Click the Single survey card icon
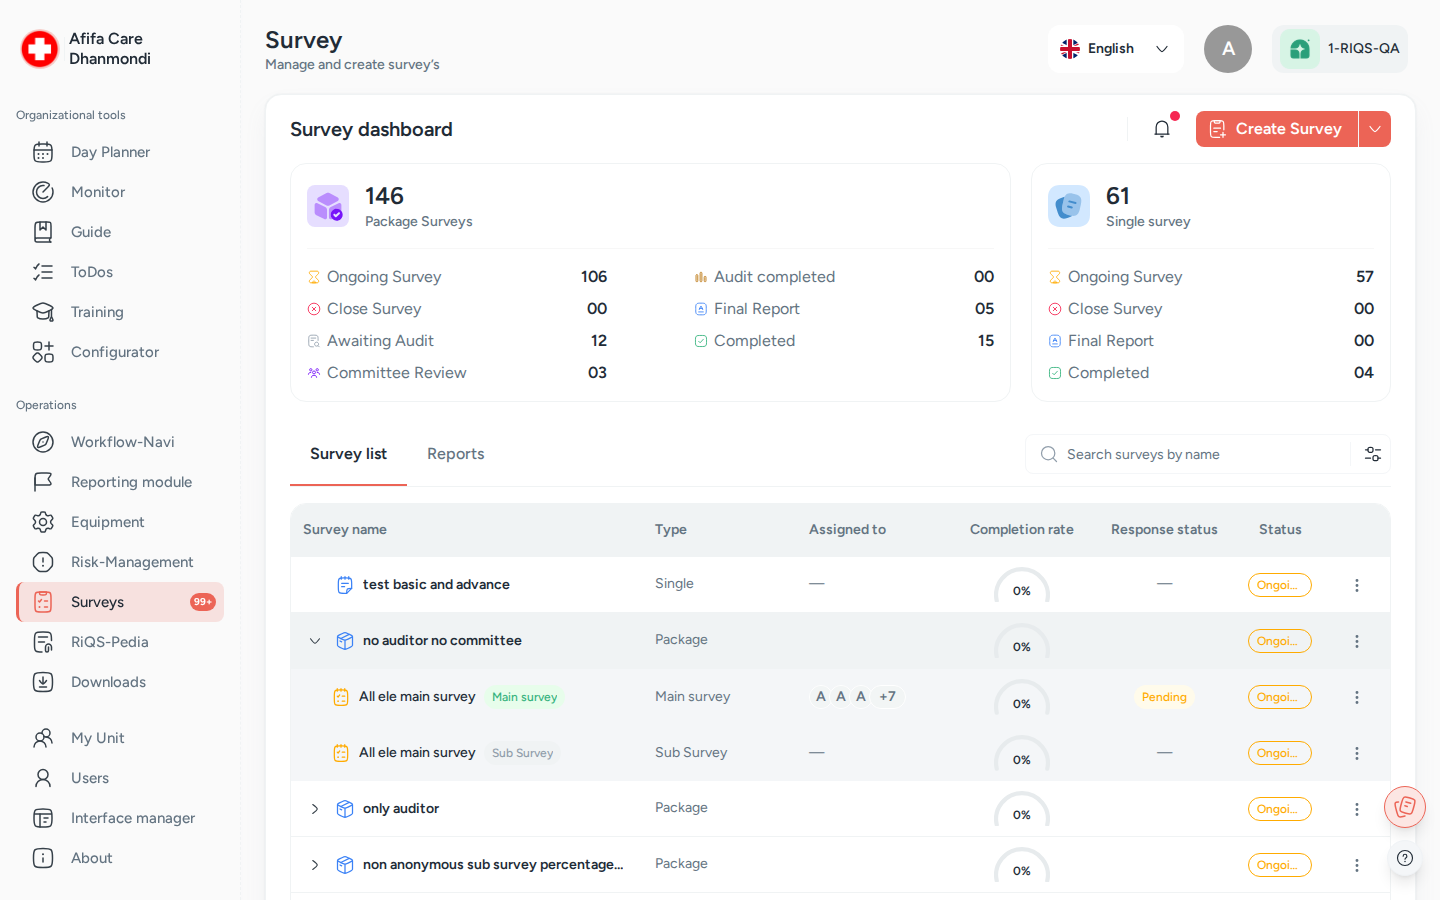 point(1069,206)
